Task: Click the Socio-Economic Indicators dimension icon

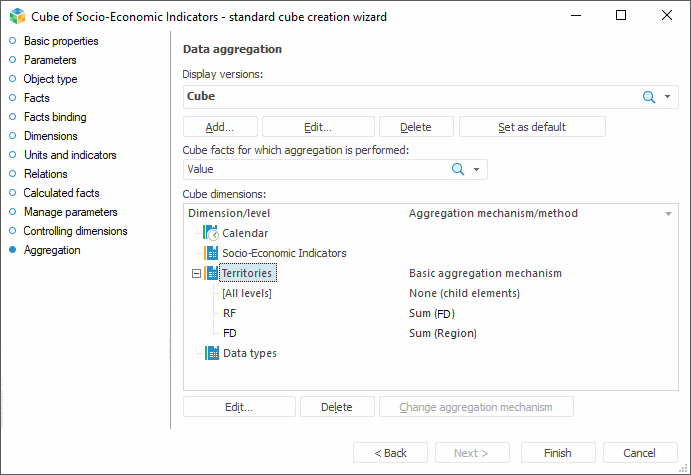Action: (x=211, y=253)
